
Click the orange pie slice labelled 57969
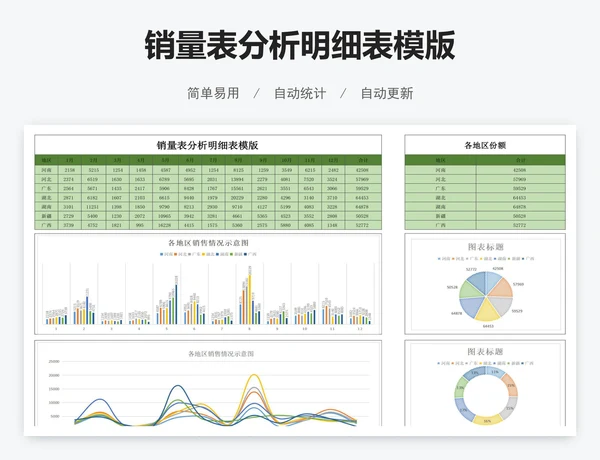(x=503, y=288)
